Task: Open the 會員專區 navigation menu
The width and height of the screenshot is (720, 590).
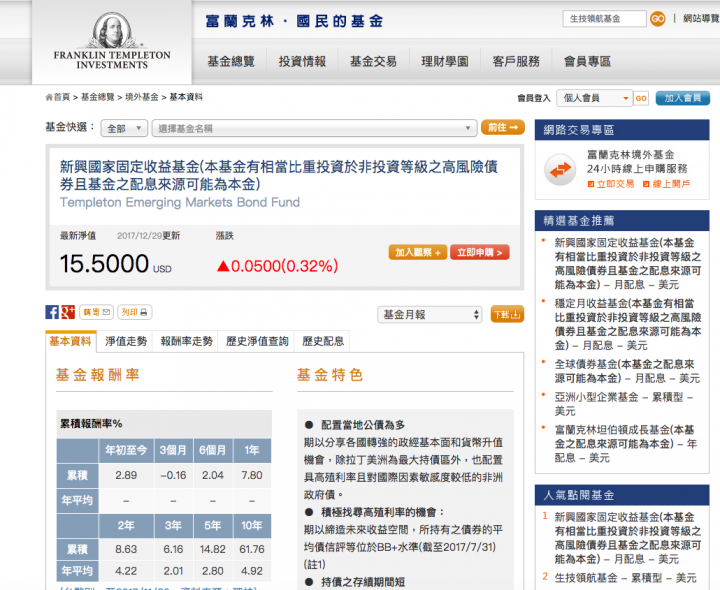Action: click(x=587, y=62)
